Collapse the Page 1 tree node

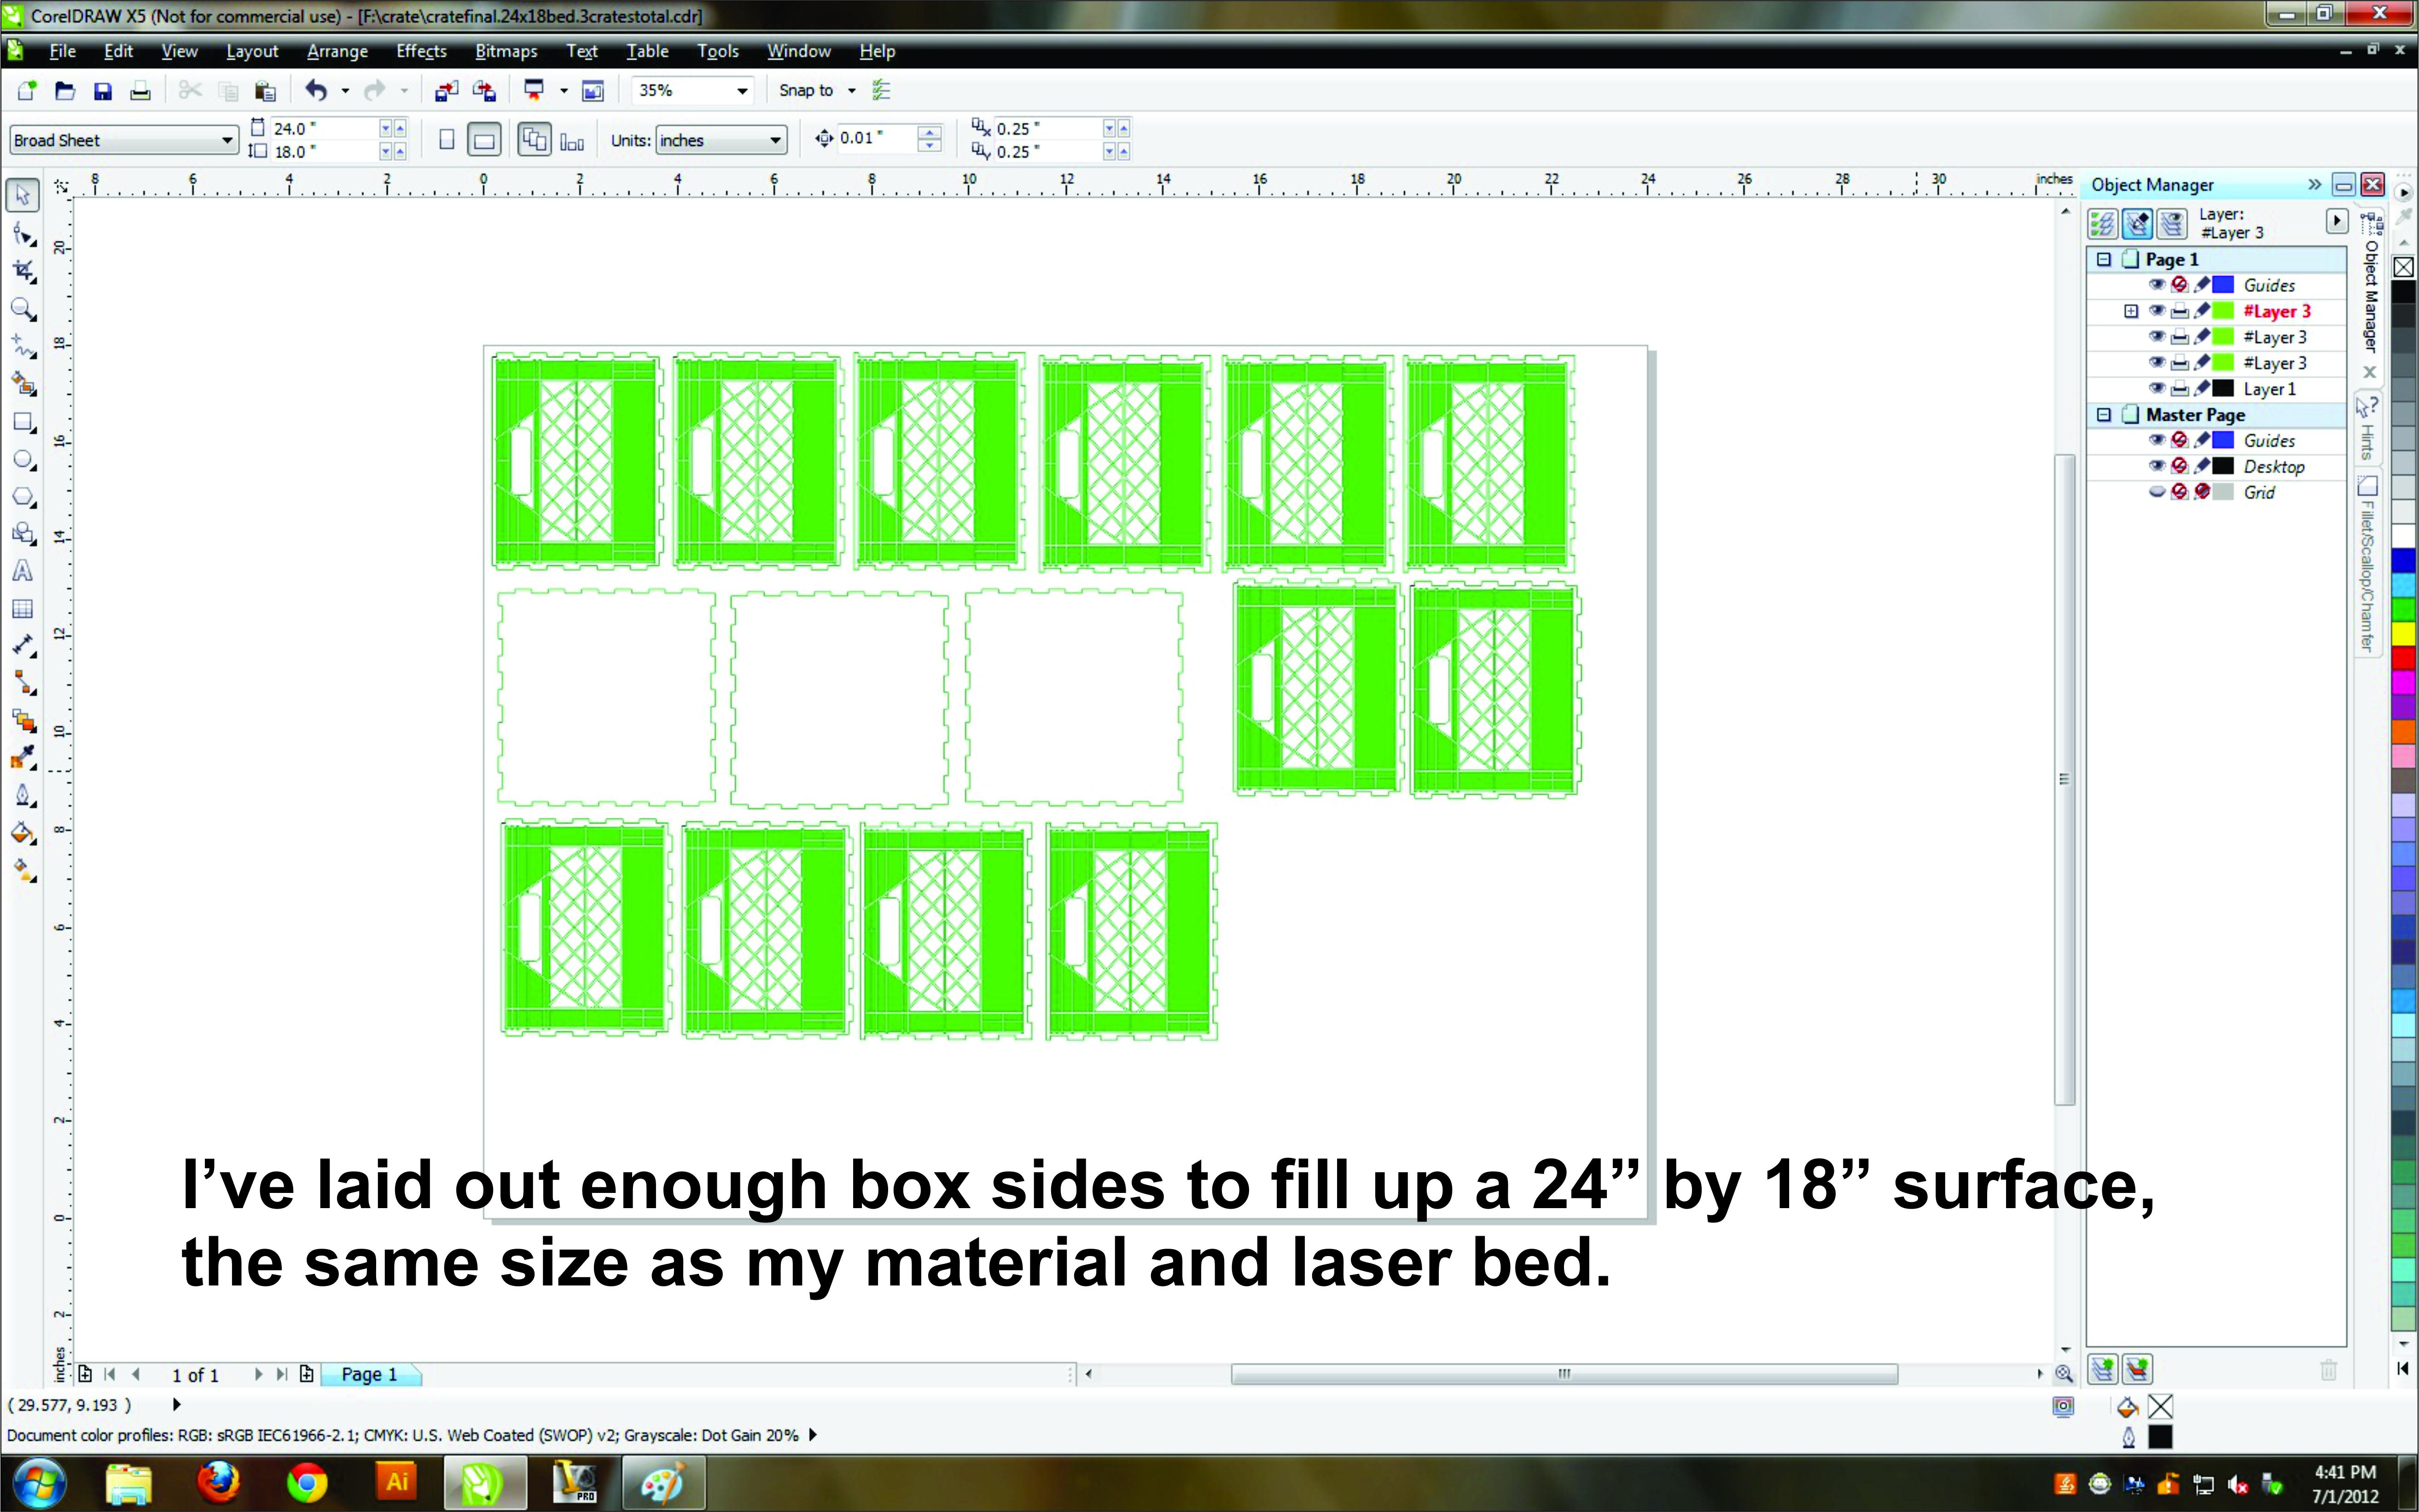(2104, 259)
